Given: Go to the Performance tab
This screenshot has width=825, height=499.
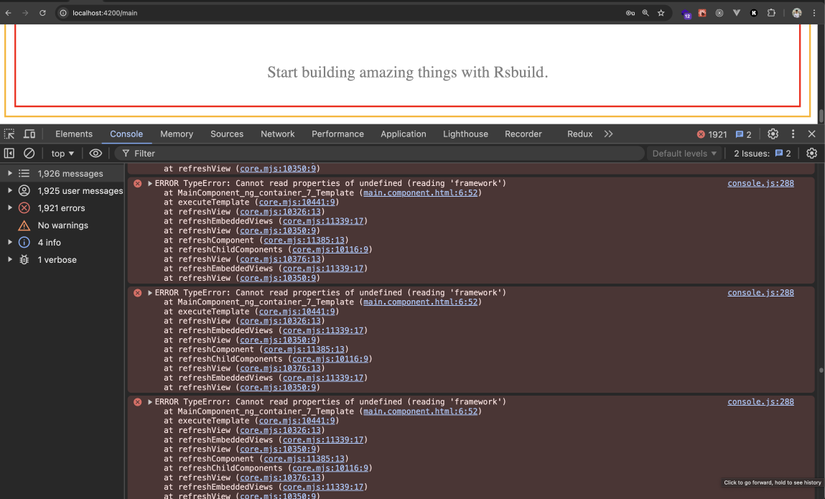Looking at the screenshot, I should (x=338, y=134).
